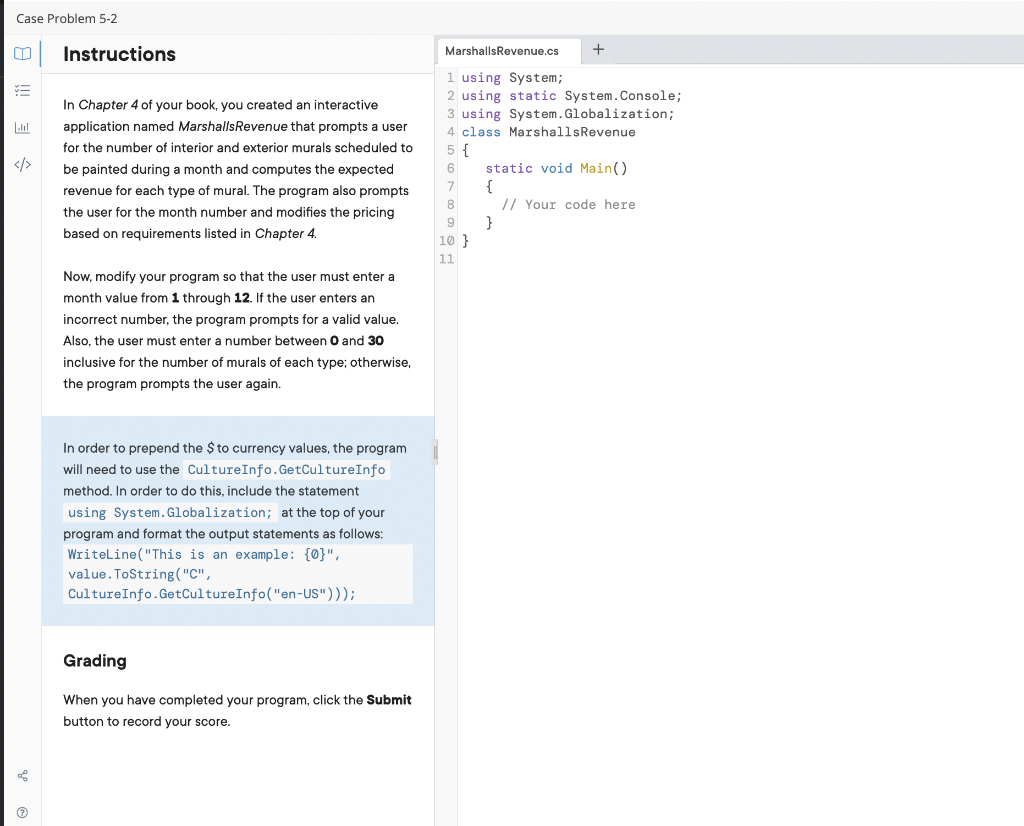Click the 'using static System.Console;' line
Image resolution: width=1024 pixels, height=826 pixels.
571,95
